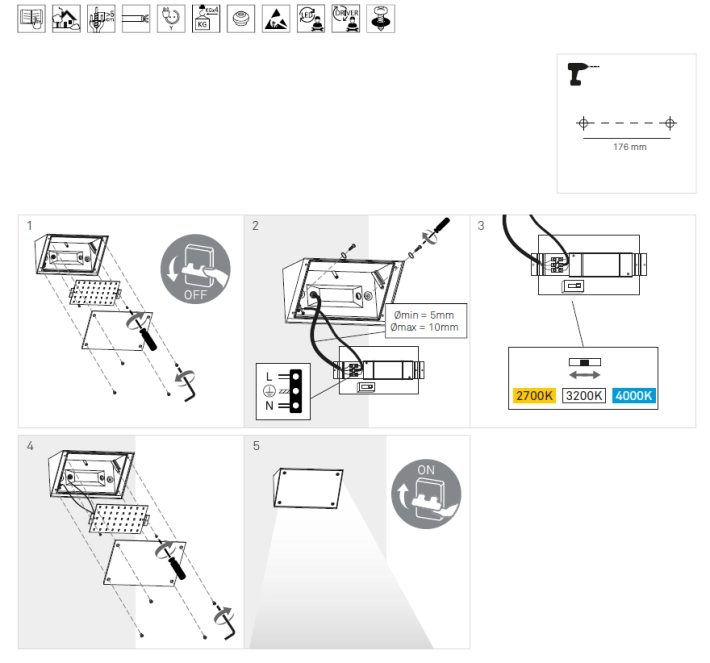
Task: Click the hex key in step 4
Action: click(226, 622)
